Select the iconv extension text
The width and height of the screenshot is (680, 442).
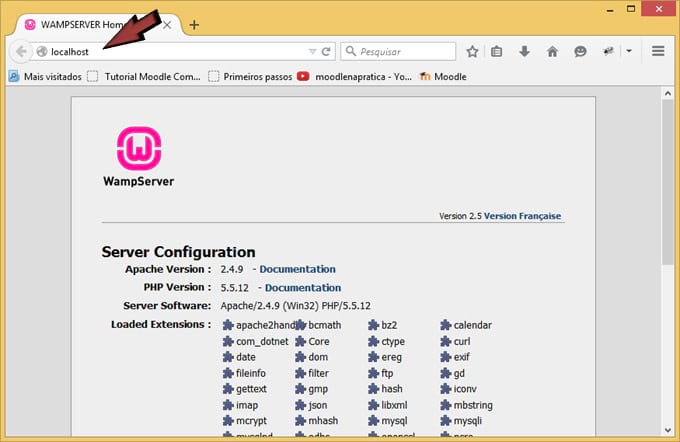tap(465, 389)
